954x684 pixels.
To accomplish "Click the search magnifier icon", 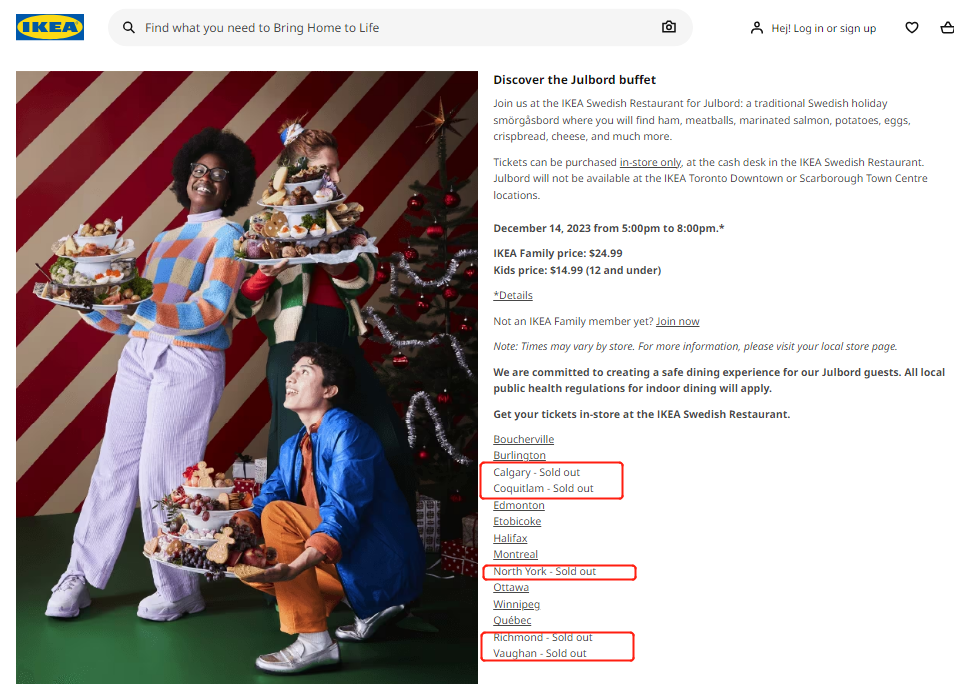I will pyautogui.click(x=128, y=27).
